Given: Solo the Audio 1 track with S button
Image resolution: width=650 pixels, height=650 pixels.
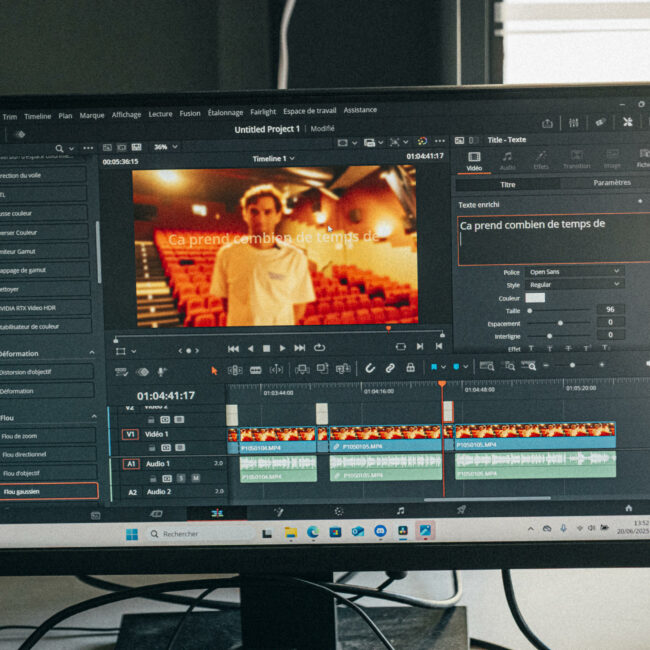Looking at the screenshot, I should point(181,478).
